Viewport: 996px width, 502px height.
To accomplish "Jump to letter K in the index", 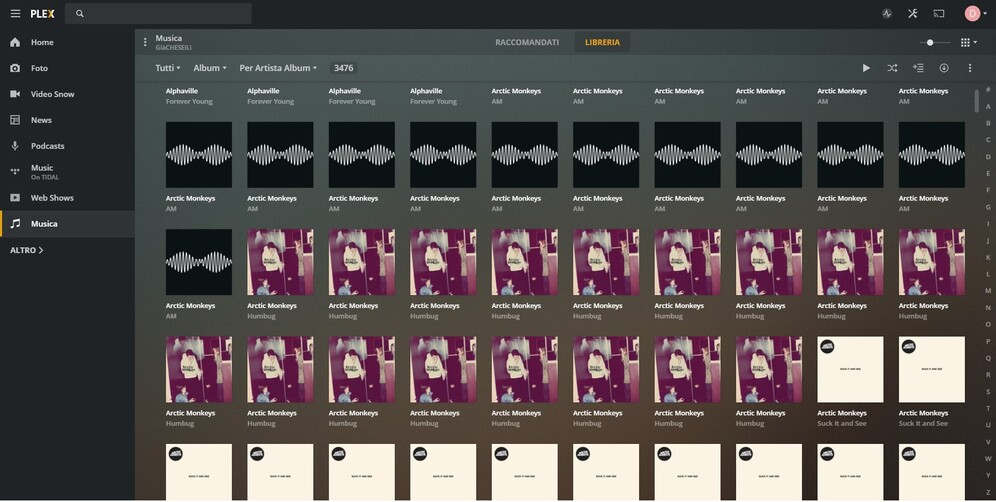I will pos(988,257).
